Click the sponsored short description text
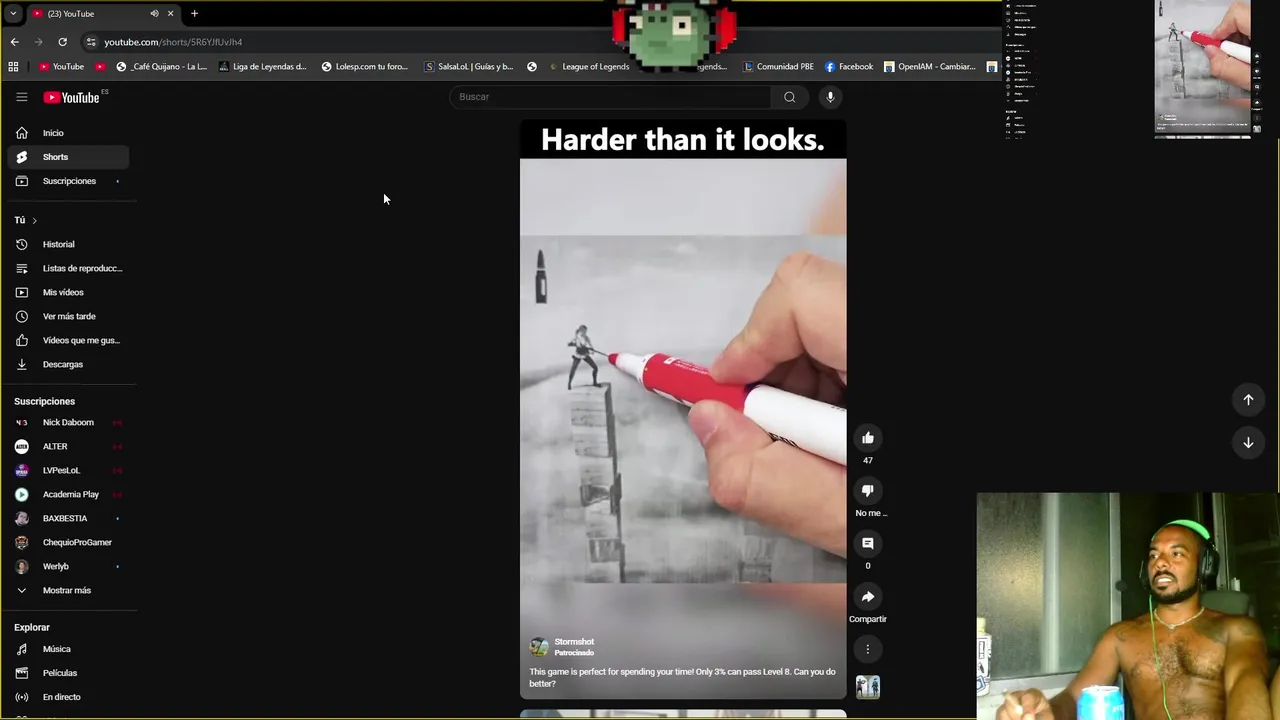Screen dimensions: 1280x720 [682, 678]
